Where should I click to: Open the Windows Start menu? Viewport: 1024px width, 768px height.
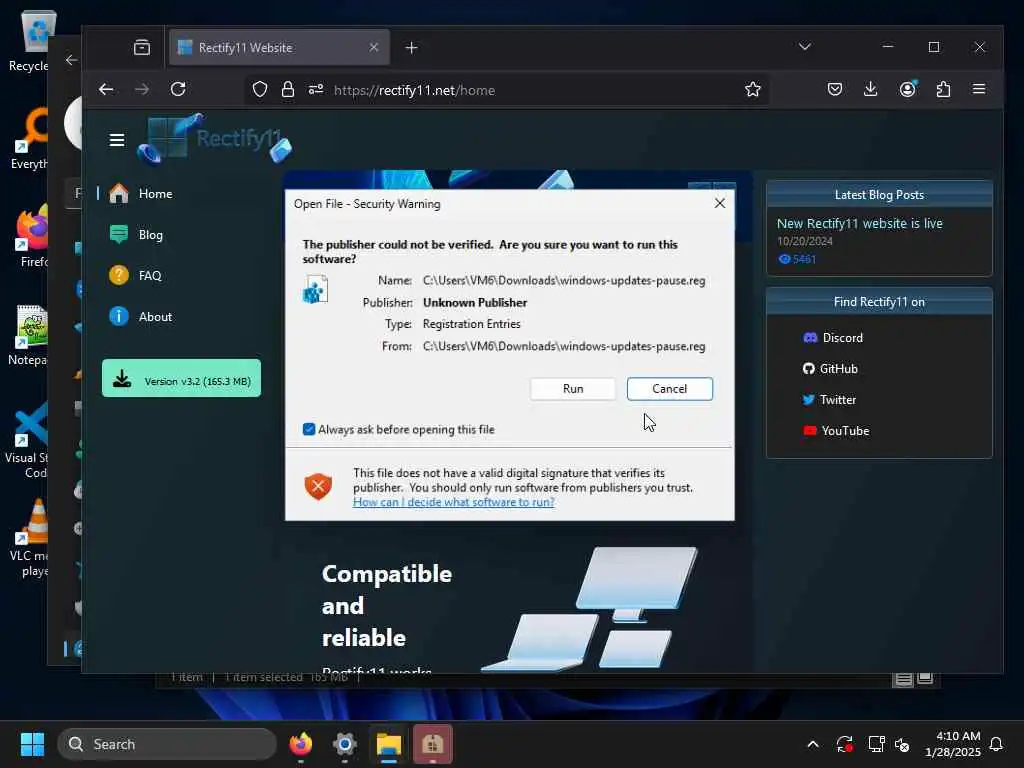coord(32,744)
